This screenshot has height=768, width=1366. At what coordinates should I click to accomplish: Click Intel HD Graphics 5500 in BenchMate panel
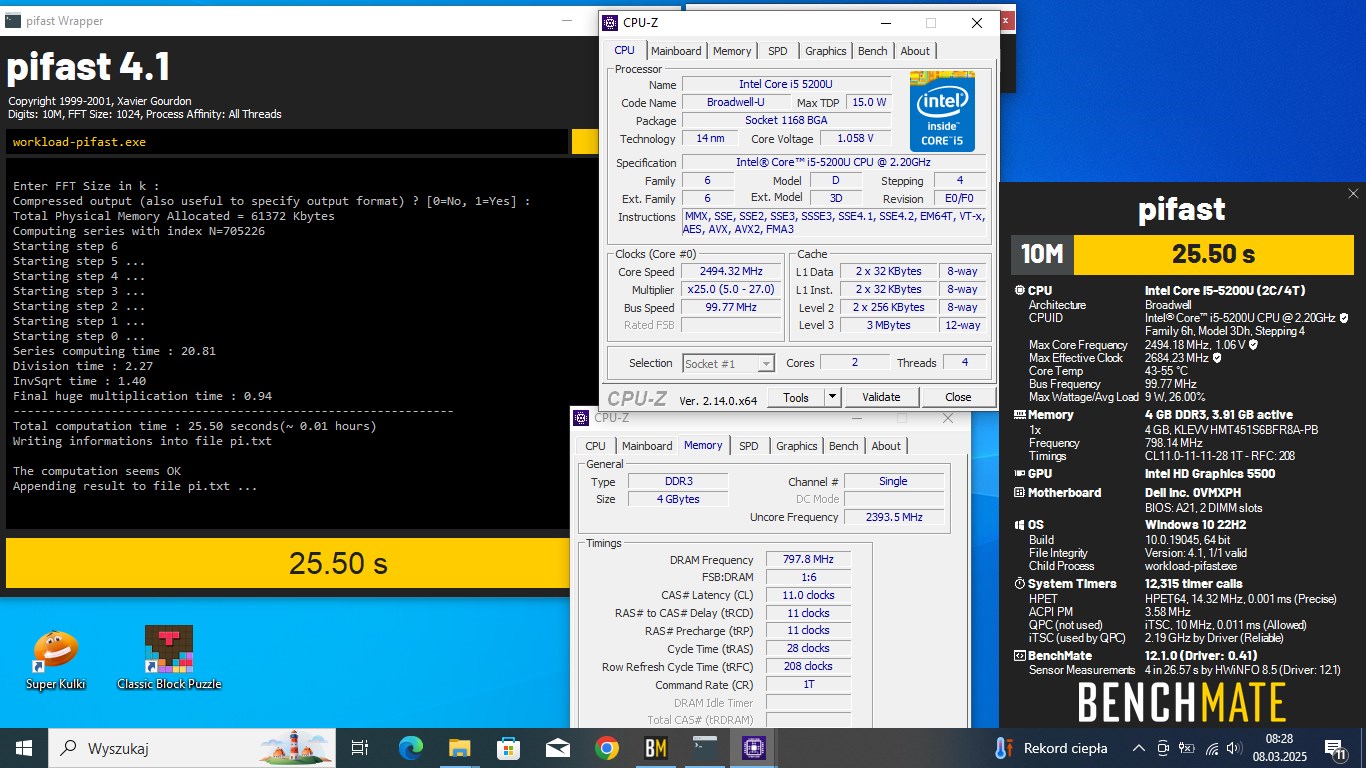click(1210, 474)
